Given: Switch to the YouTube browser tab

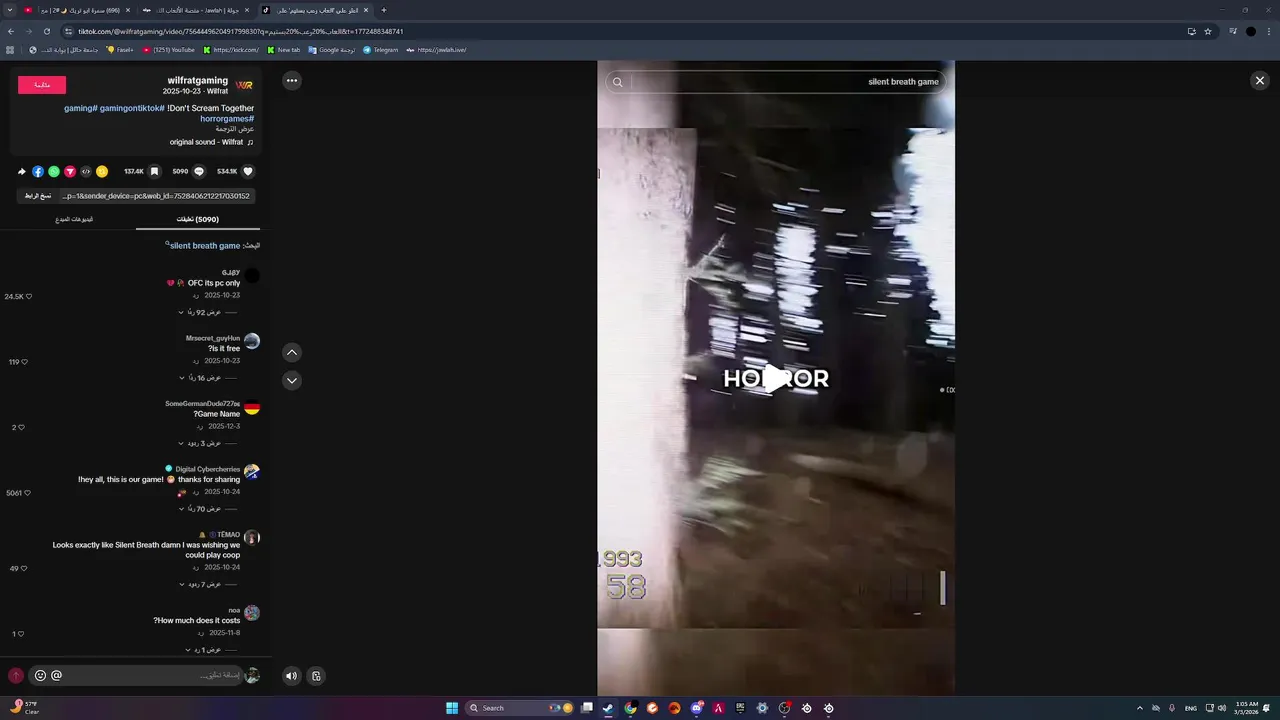Looking at the screenshot, I should point(77,10).
